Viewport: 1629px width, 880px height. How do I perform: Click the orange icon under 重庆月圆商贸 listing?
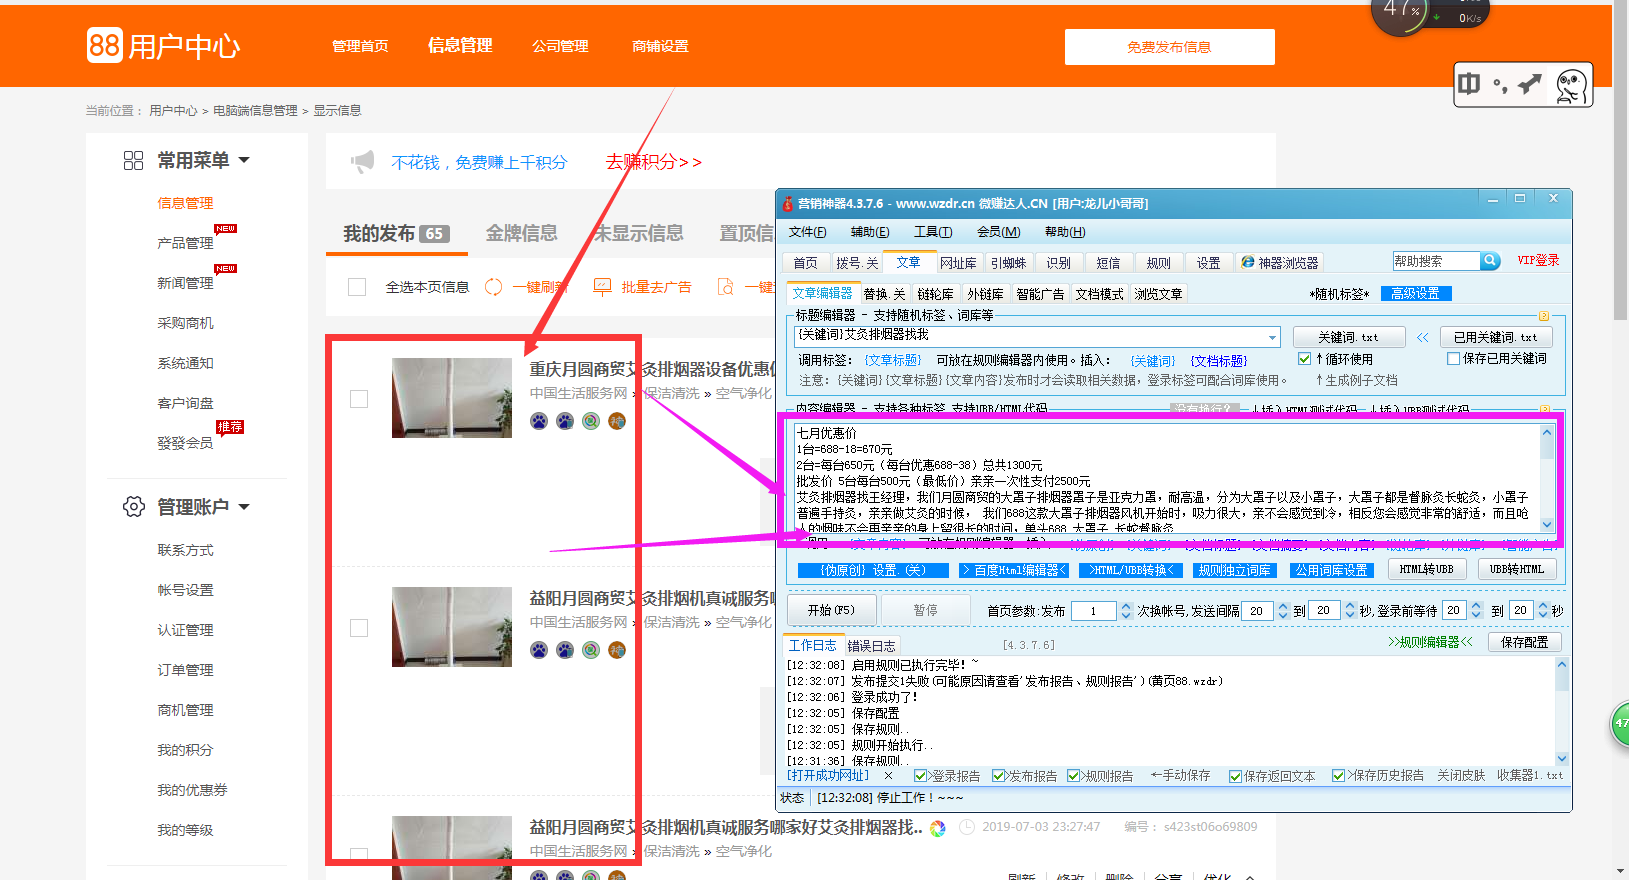point(617,421)
